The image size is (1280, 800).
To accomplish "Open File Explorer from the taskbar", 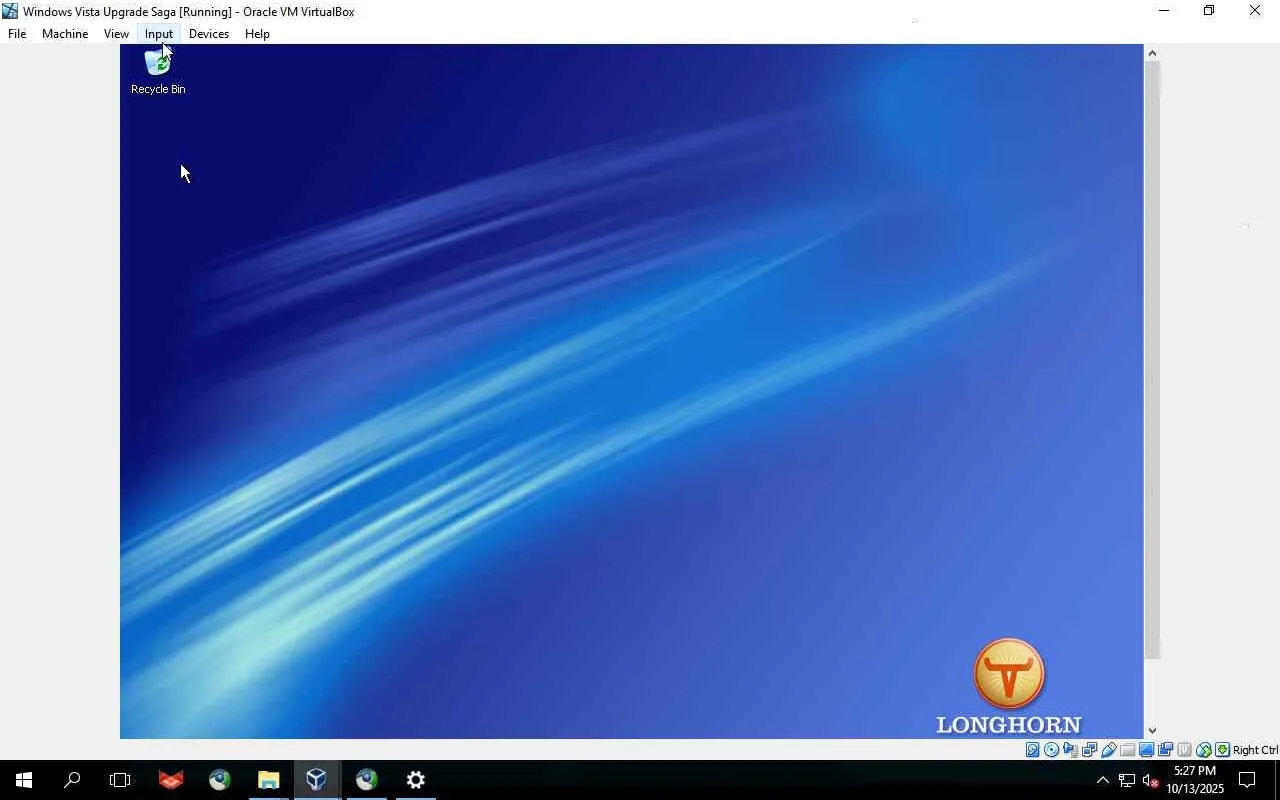I will [x=269, y=780].
